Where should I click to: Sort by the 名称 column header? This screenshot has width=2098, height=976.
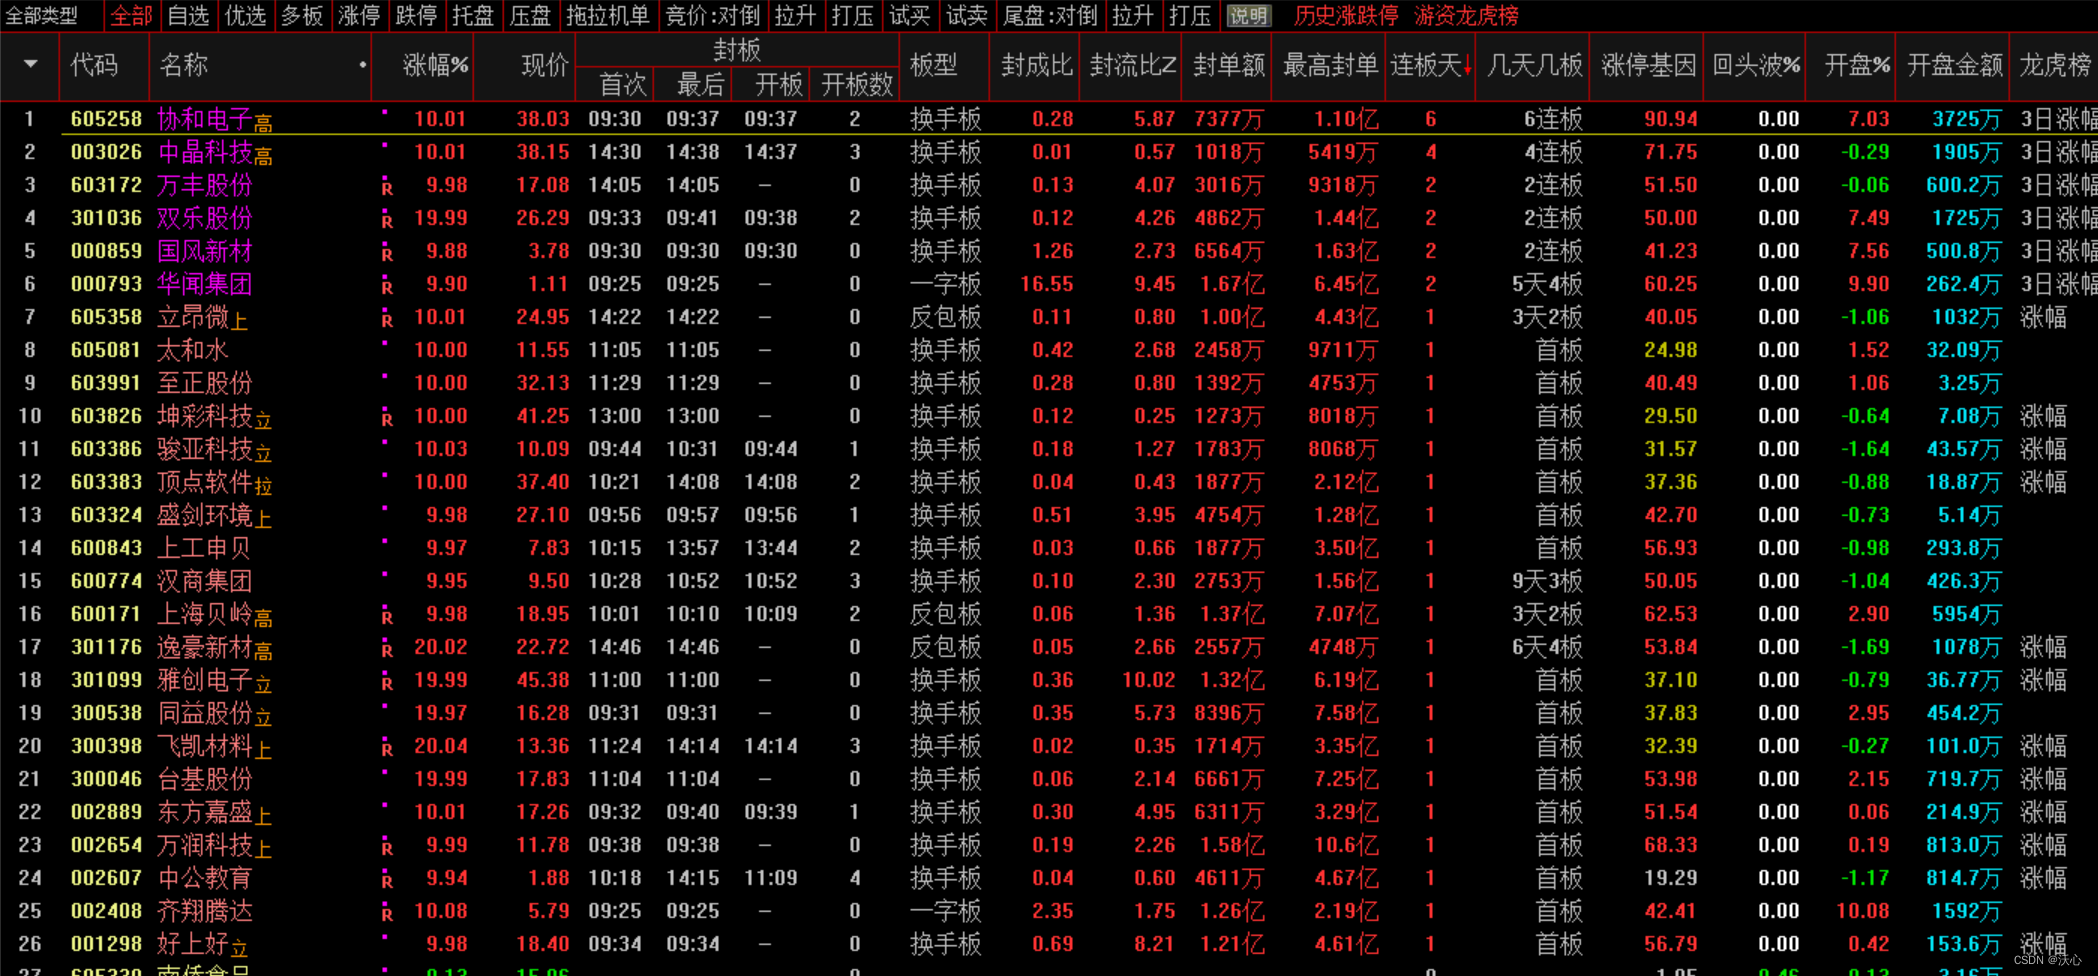[184, 65]
